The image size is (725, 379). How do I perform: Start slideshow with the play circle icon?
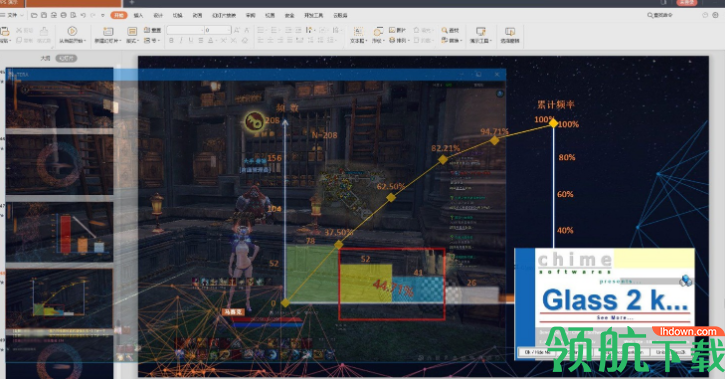[x=72, y=31]
